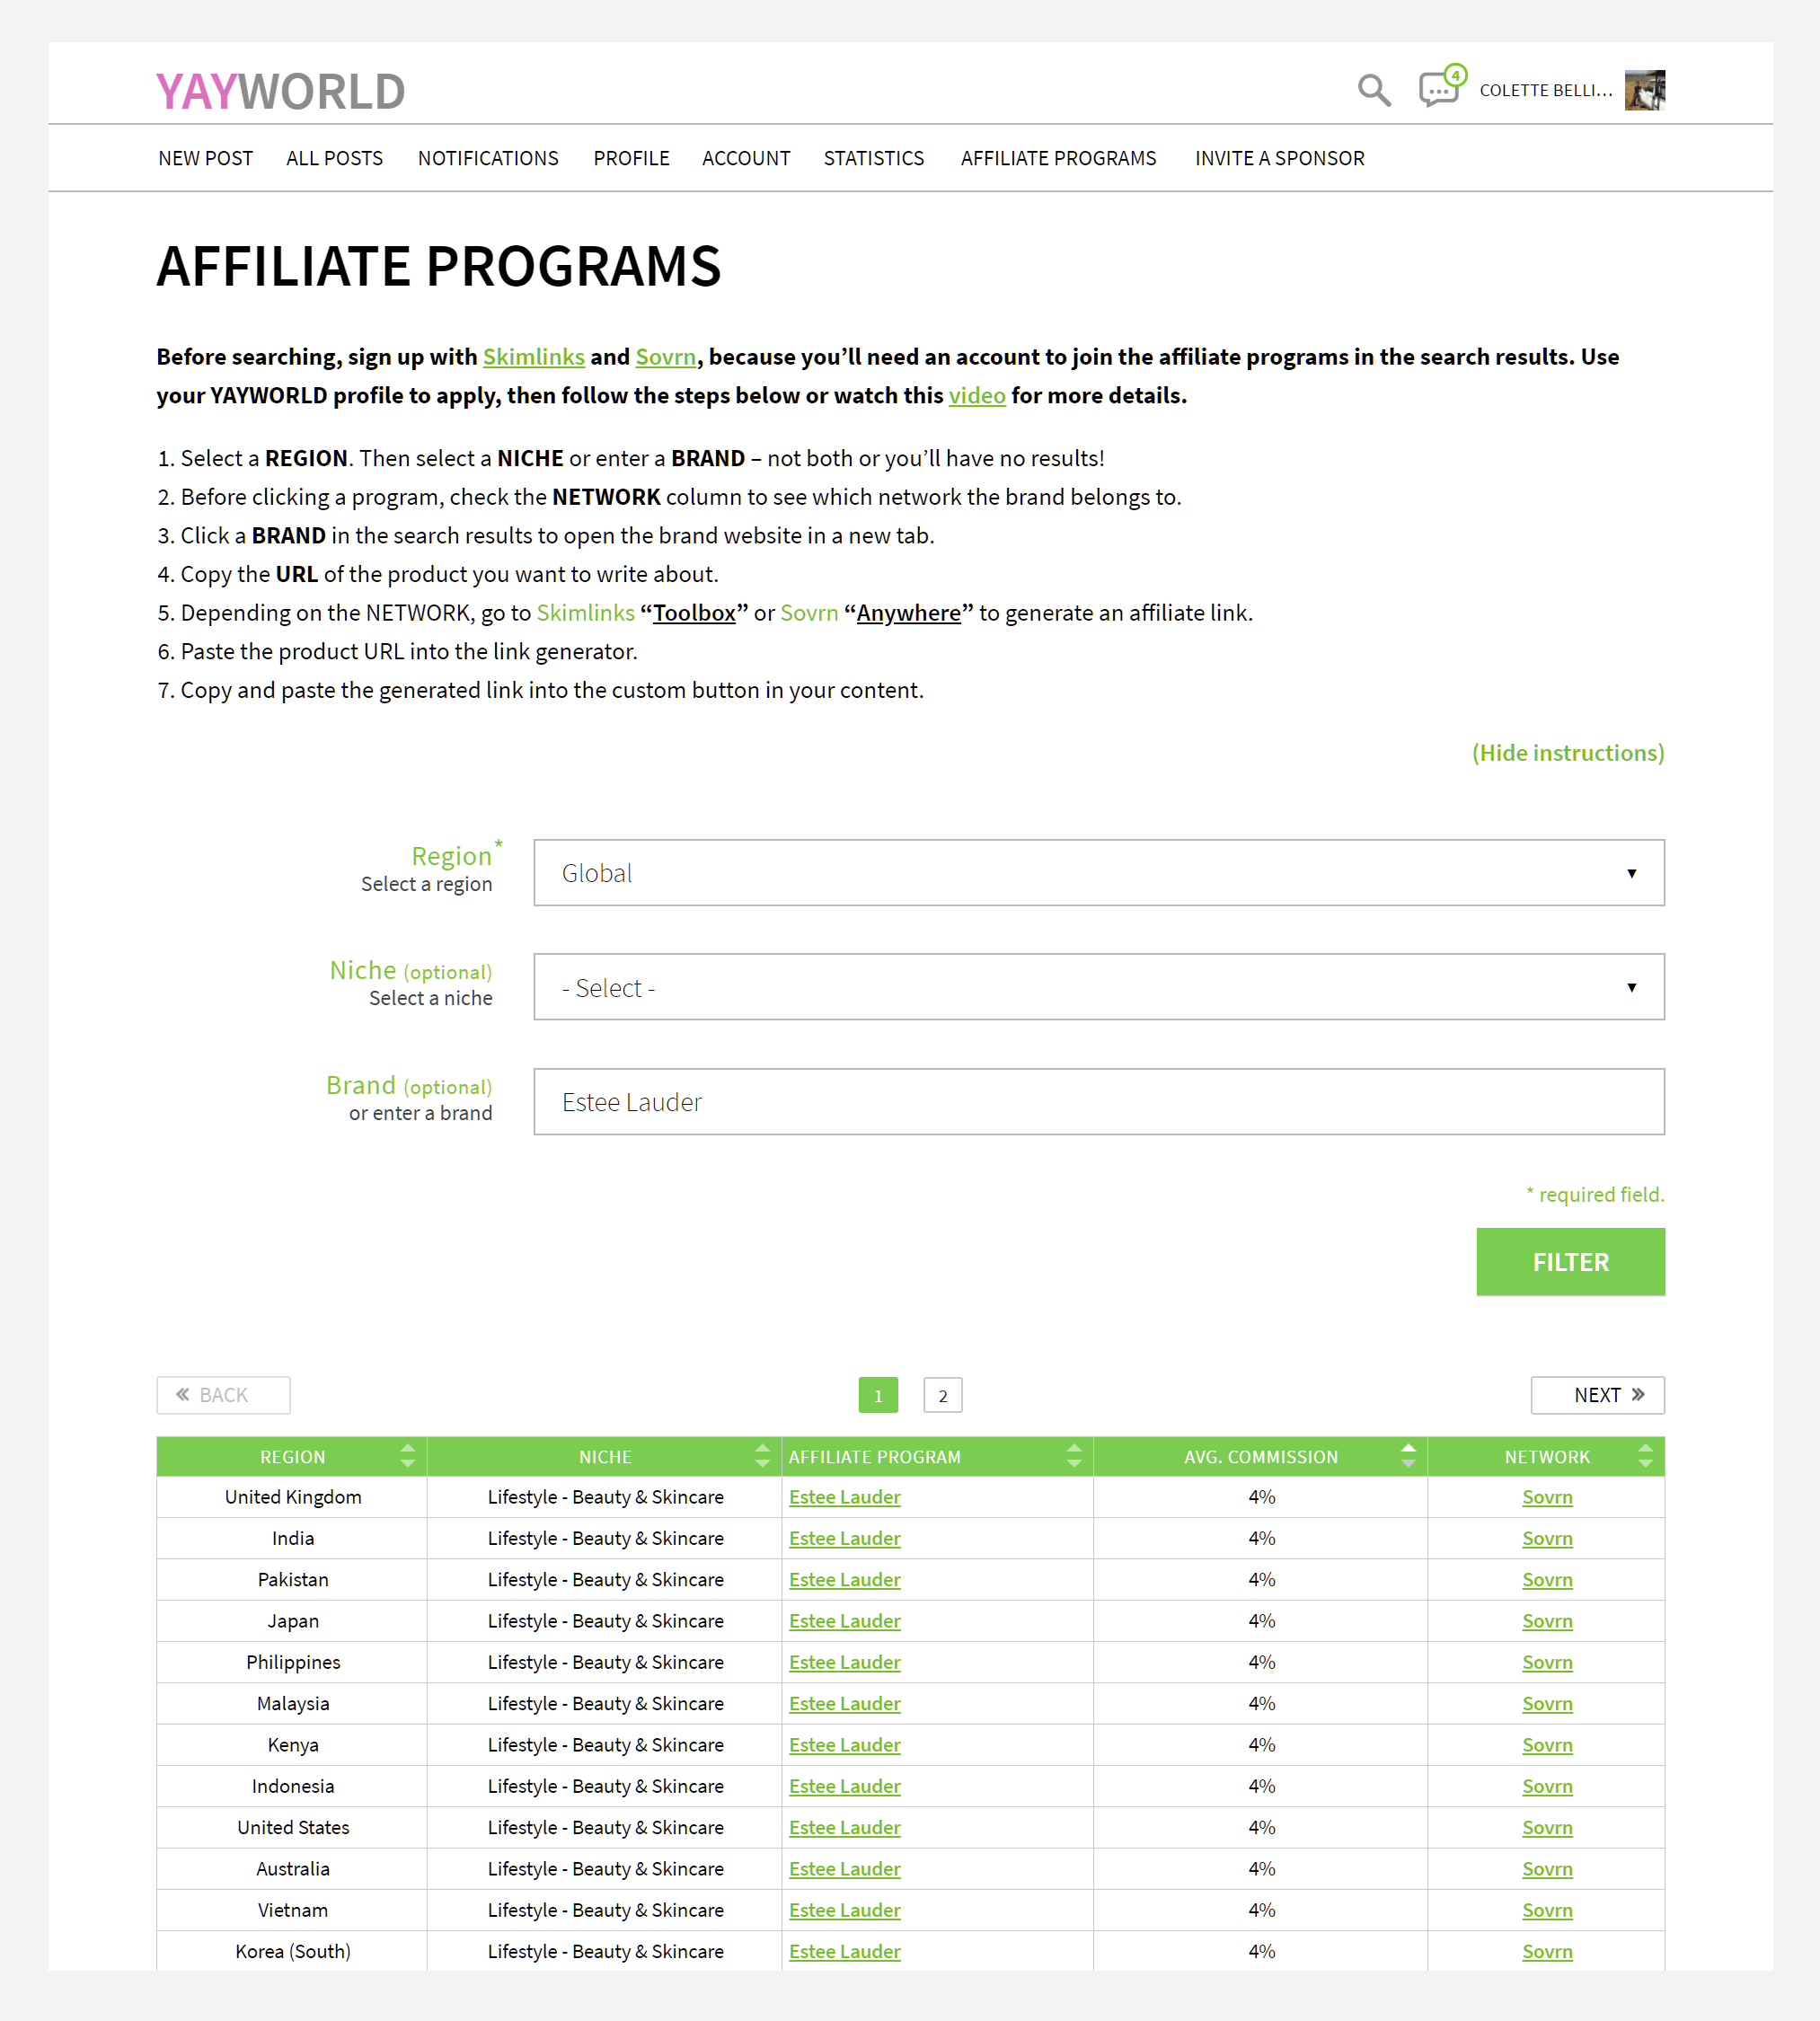Sort table by the Region column arrows

click(x=407, y=1456)
